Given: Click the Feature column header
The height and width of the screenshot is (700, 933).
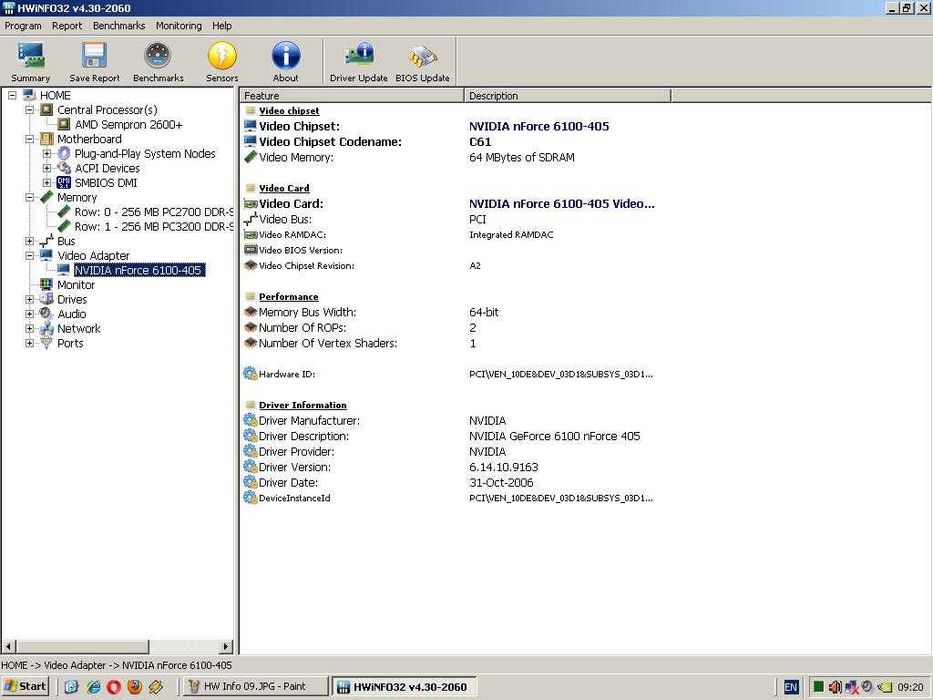Looking at the screenshot, I should tap(352, 95).
